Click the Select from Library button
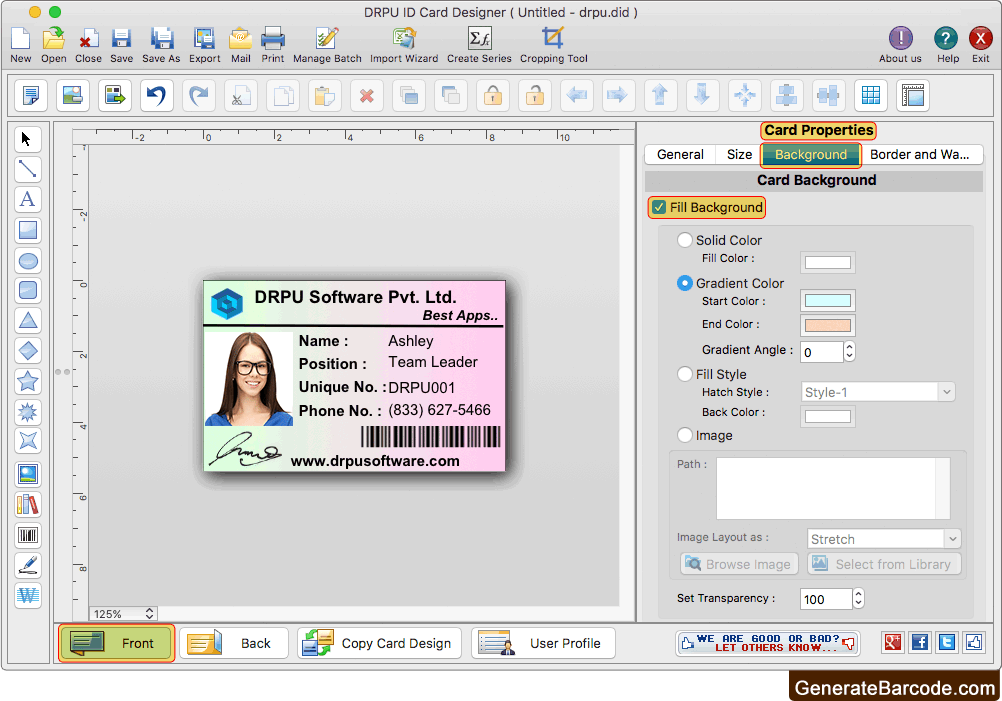Screen dimensions: 1002x701 [x=884, y=564]
